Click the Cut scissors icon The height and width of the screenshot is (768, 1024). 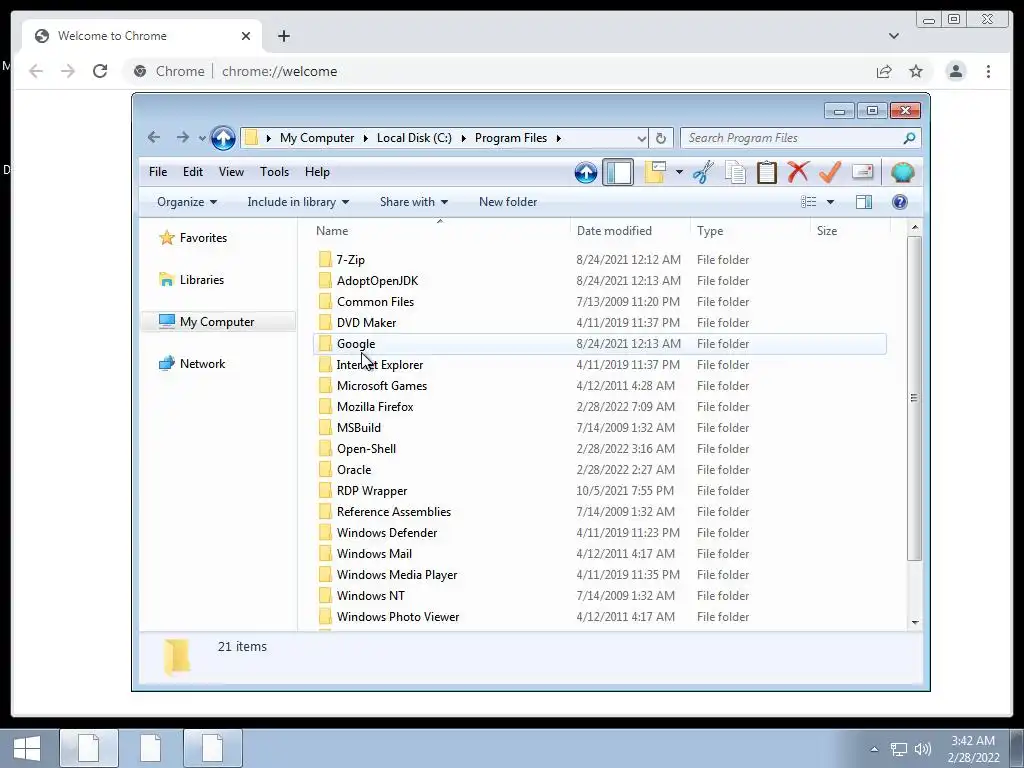click(703, 172)
